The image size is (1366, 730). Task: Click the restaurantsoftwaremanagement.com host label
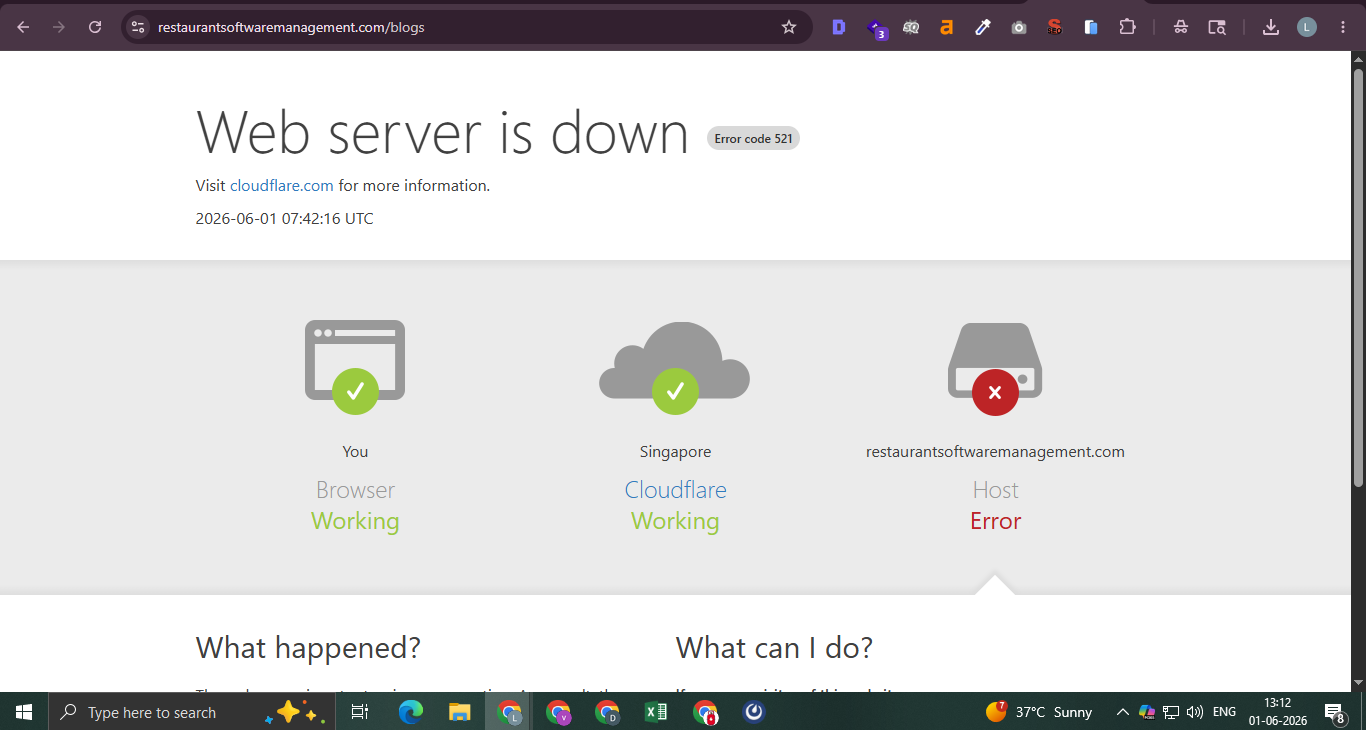coord(995,452)
